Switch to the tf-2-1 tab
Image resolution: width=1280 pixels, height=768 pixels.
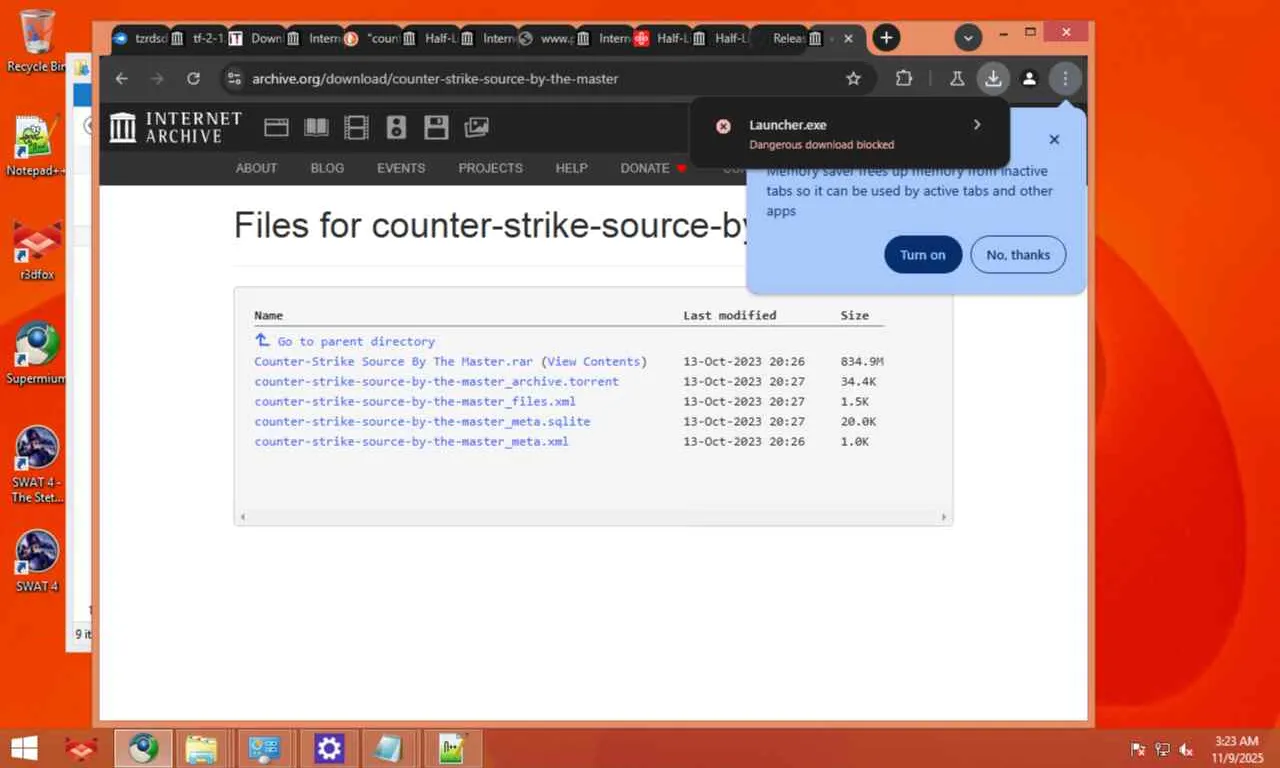coord(198,38)
